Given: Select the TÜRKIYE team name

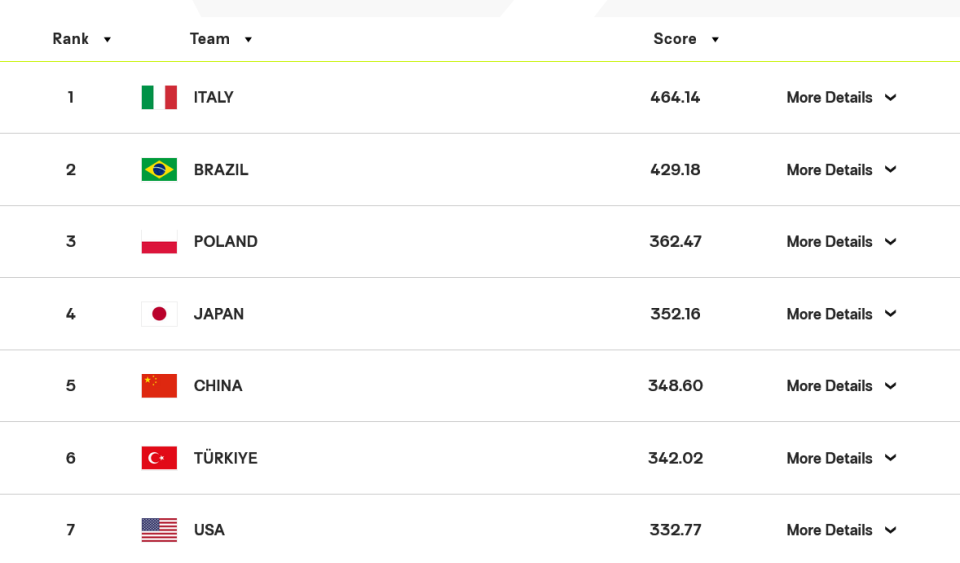Looking at the screenshot, I should click(225, 458).
